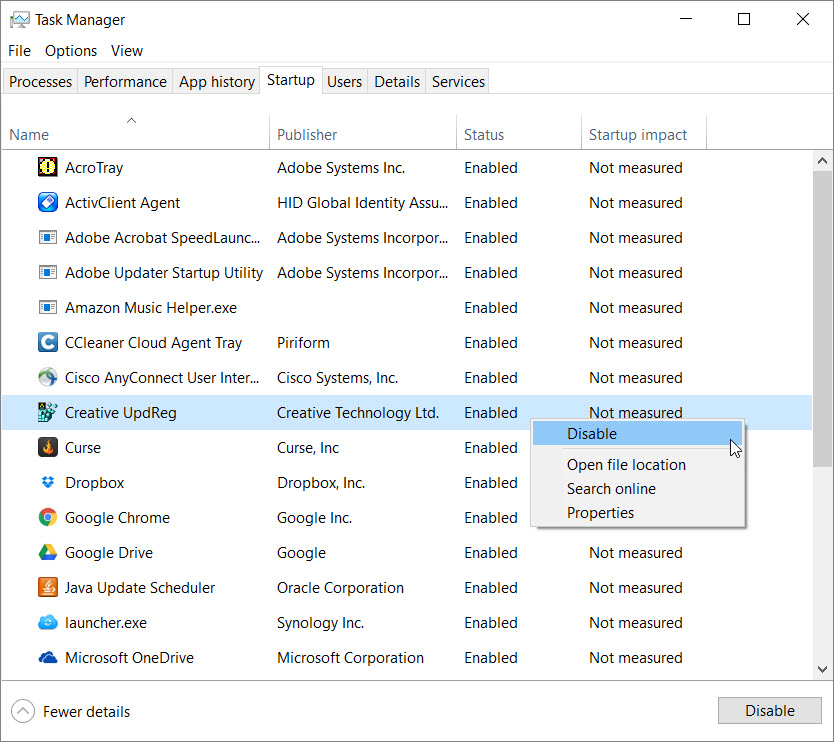The image size is (834, 742).
Task: Select the CCleaner Cloud Agent Tray name
Action: coord(153,343)
